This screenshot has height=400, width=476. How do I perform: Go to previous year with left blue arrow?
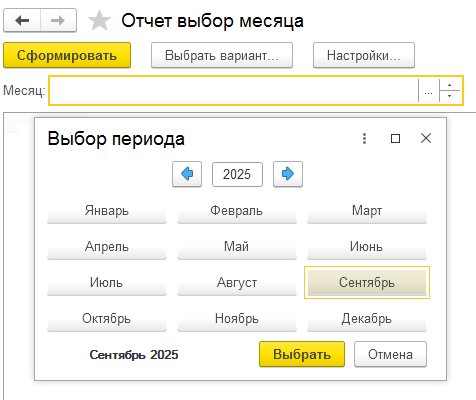pyautogui.click(x=187, y=174)
